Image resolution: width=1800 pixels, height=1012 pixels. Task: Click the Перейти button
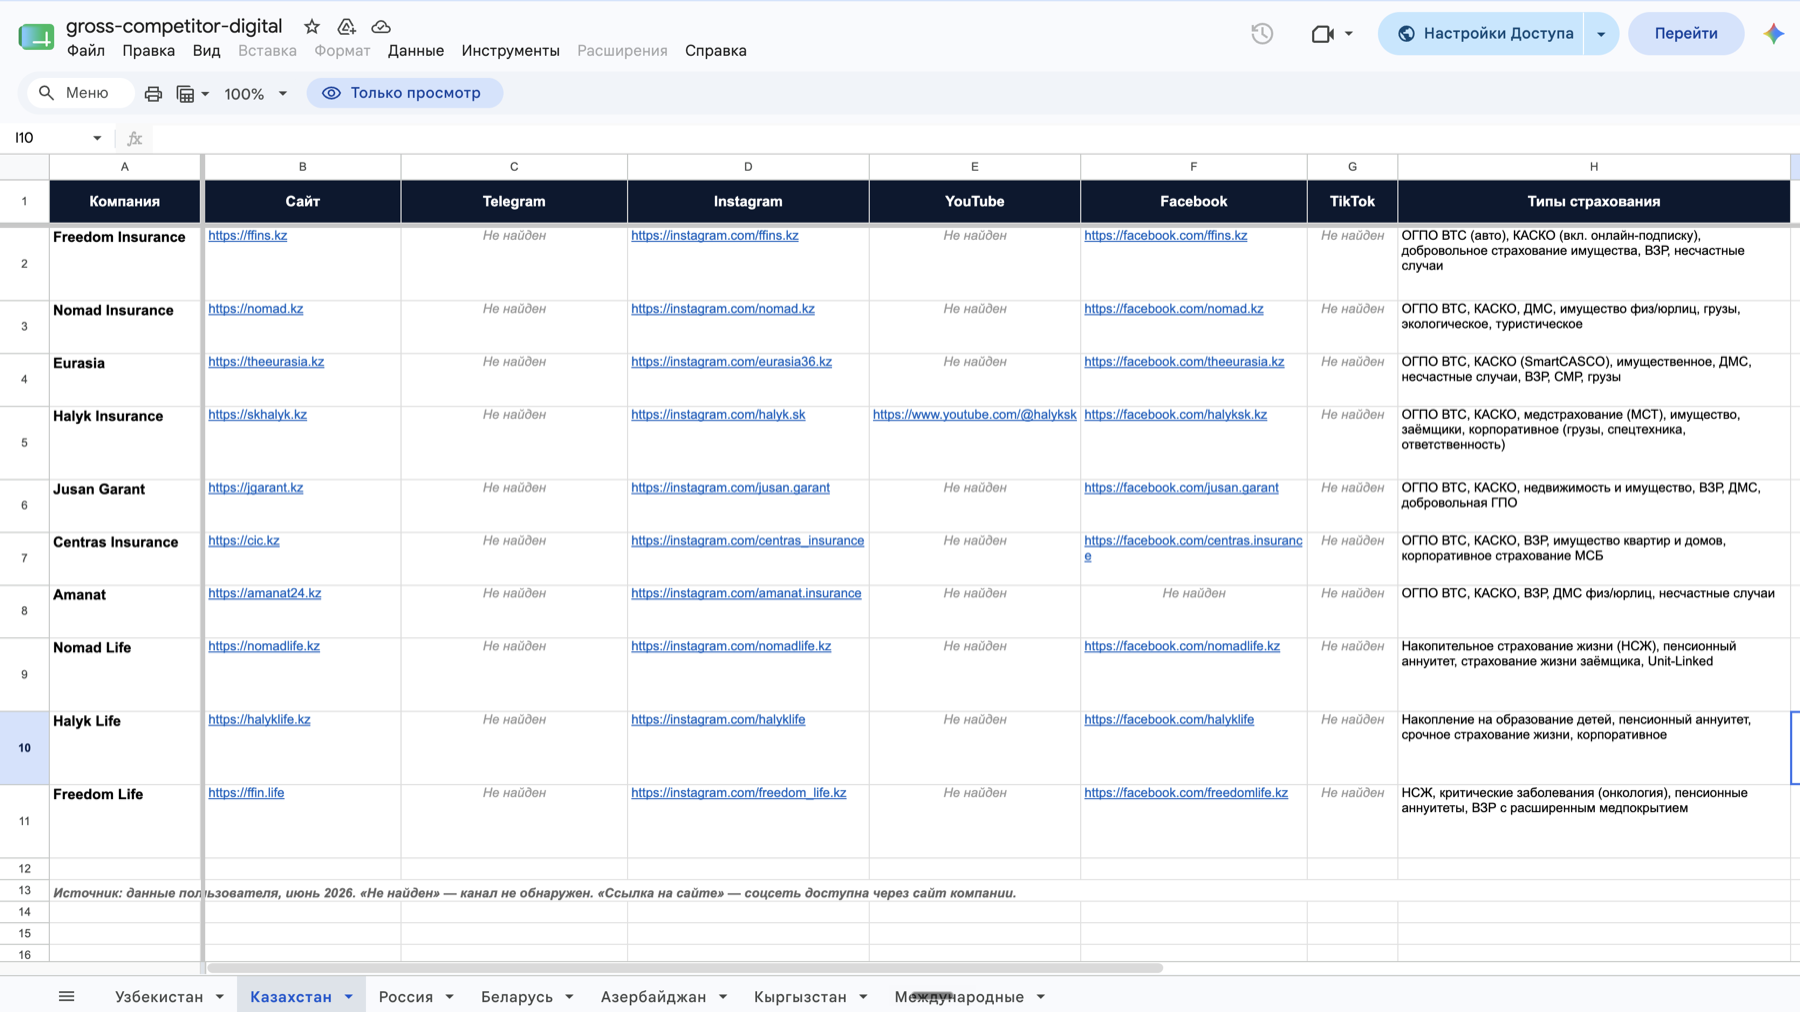pos(1686,34)
